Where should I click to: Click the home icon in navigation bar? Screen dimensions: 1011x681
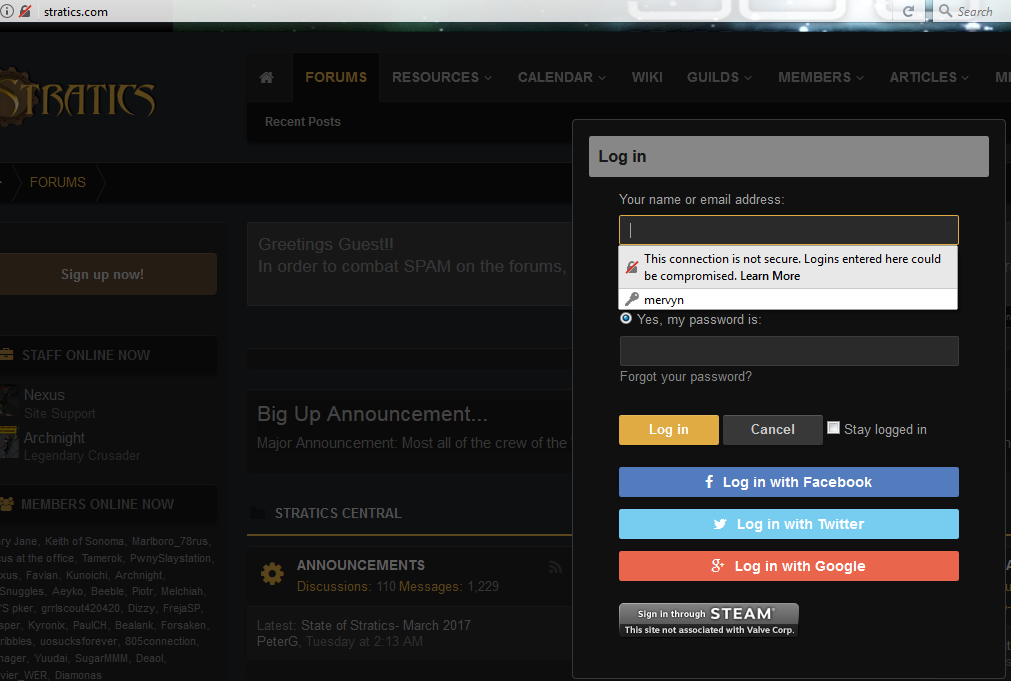tap(266, 77)
